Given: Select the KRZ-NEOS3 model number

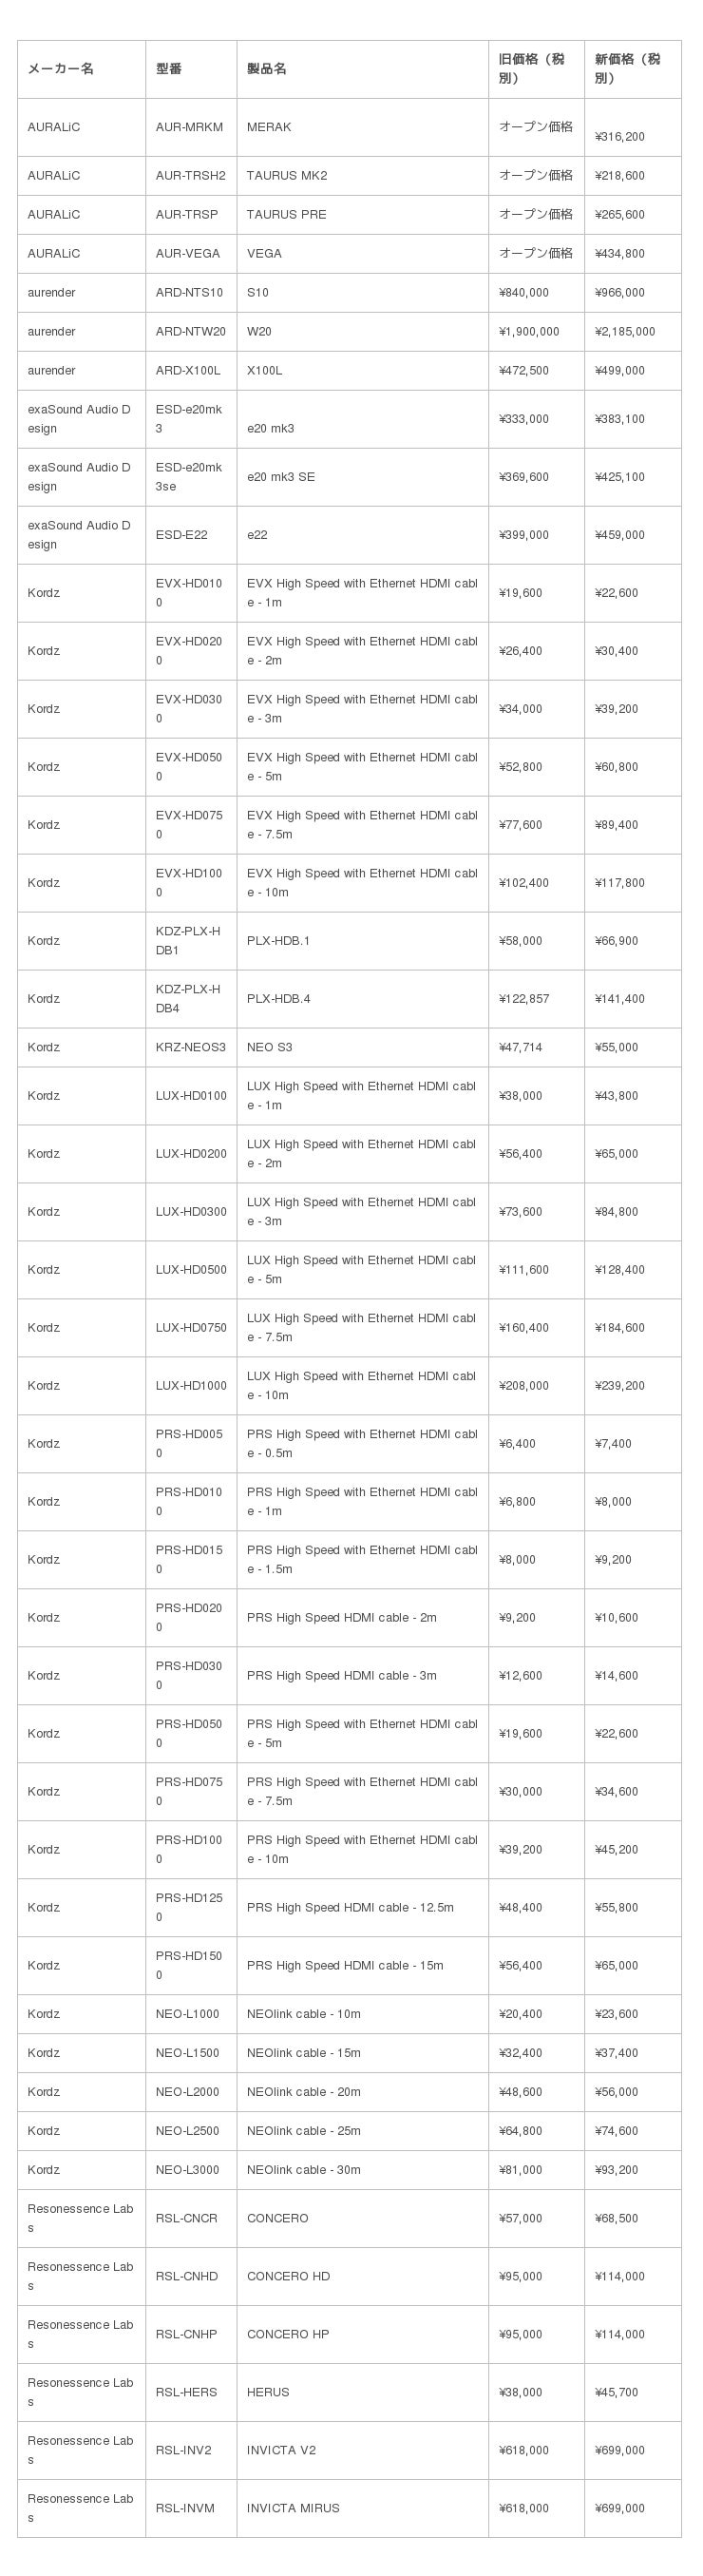Looking at the screenshot, I should (191, 1048).
